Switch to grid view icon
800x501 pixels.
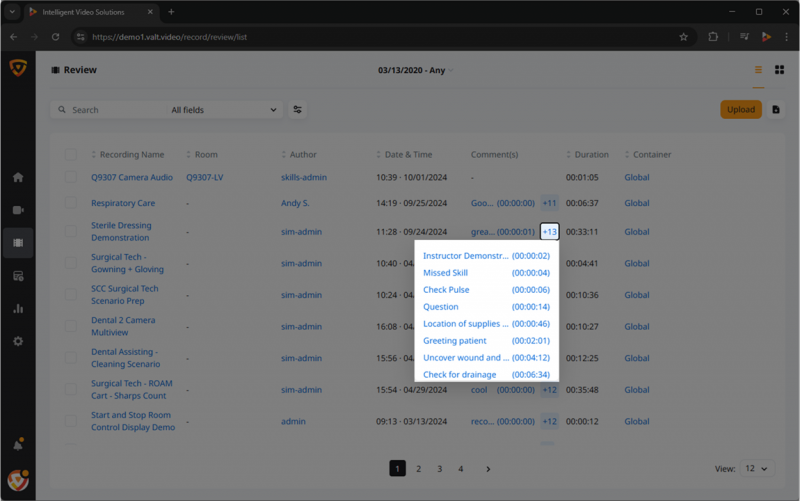coord(779,70)
